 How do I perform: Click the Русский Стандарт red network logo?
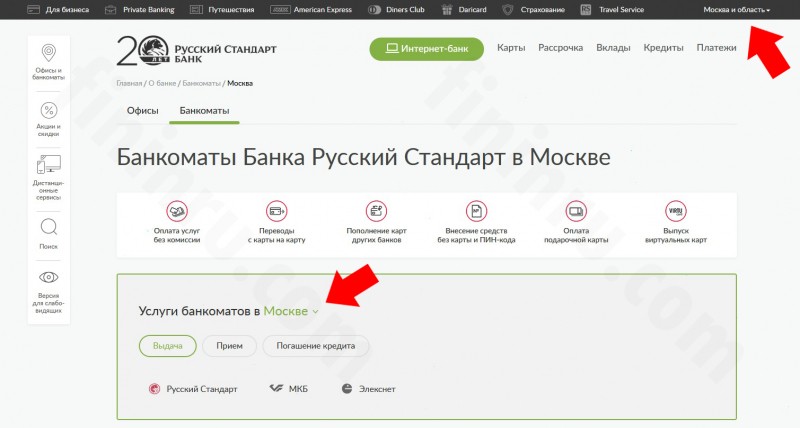point(154,389)
